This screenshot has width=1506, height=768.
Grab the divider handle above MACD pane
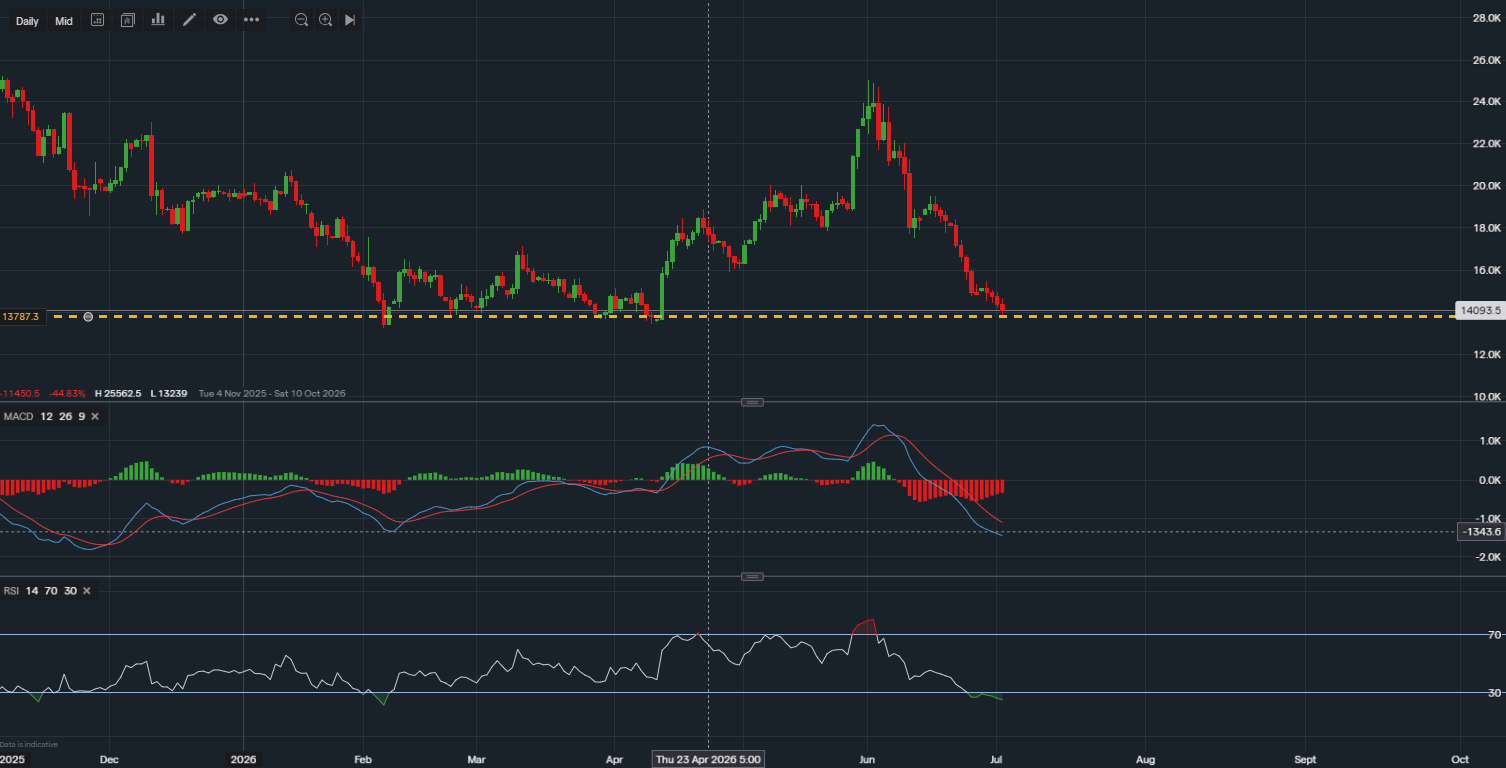[752, 402]
